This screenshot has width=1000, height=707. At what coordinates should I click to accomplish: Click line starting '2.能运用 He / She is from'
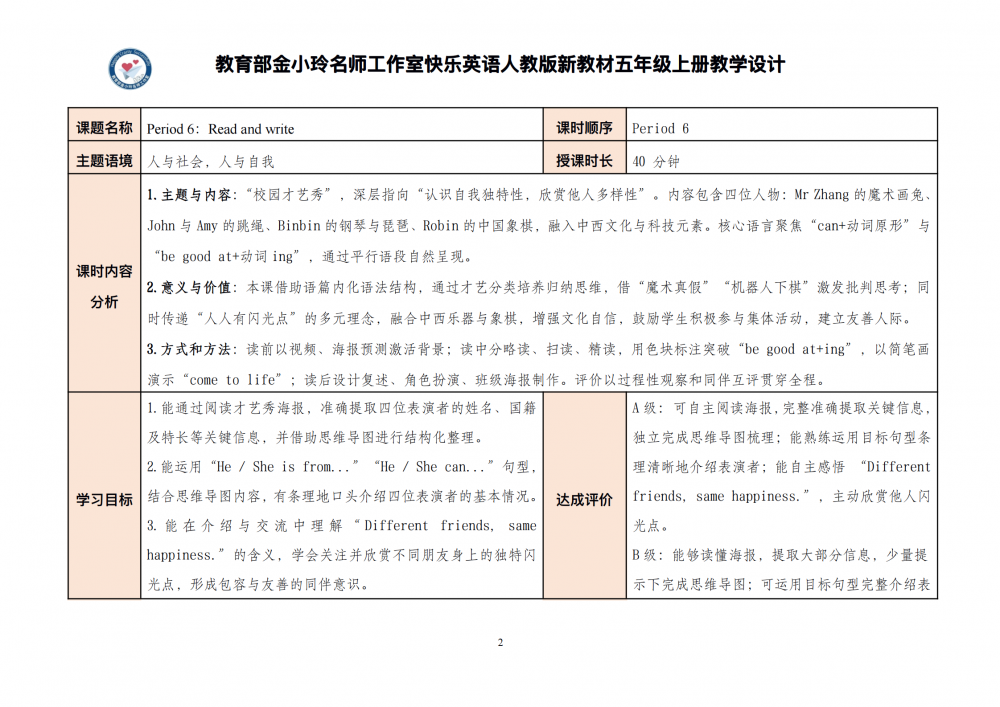342,467
